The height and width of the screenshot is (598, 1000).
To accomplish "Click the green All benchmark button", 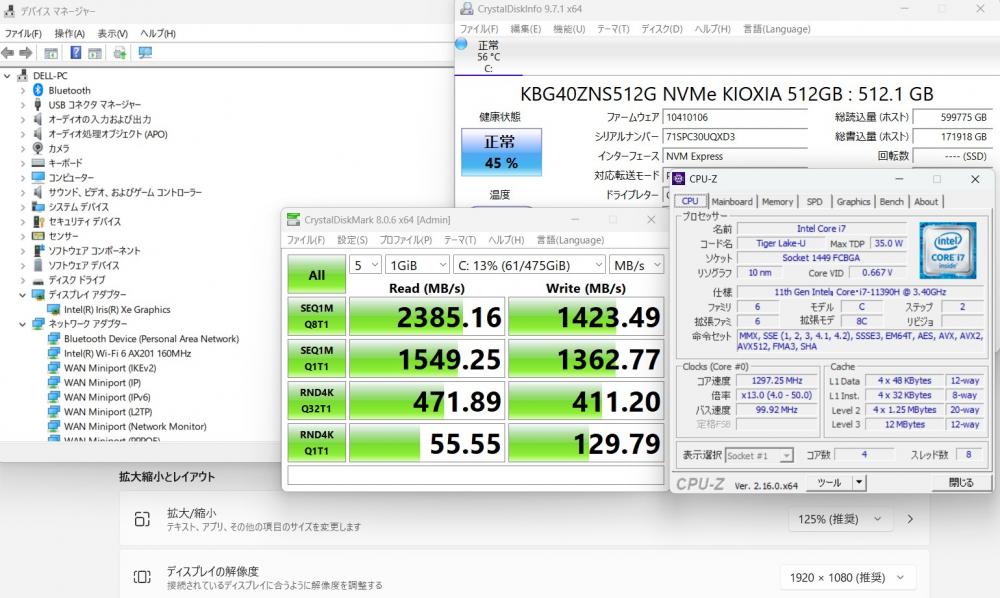I will [x=316, y=275].
